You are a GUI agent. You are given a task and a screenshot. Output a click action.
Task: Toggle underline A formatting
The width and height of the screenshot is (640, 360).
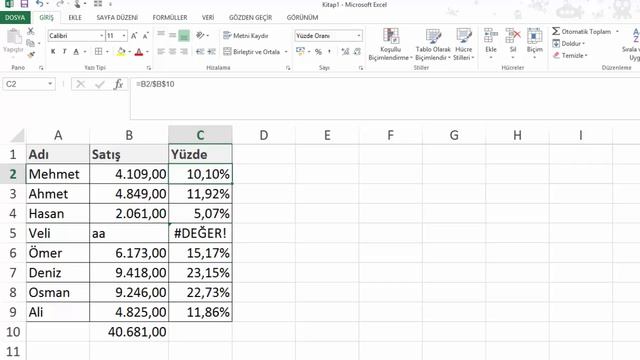pyautogui.click(x=76, y=51)
